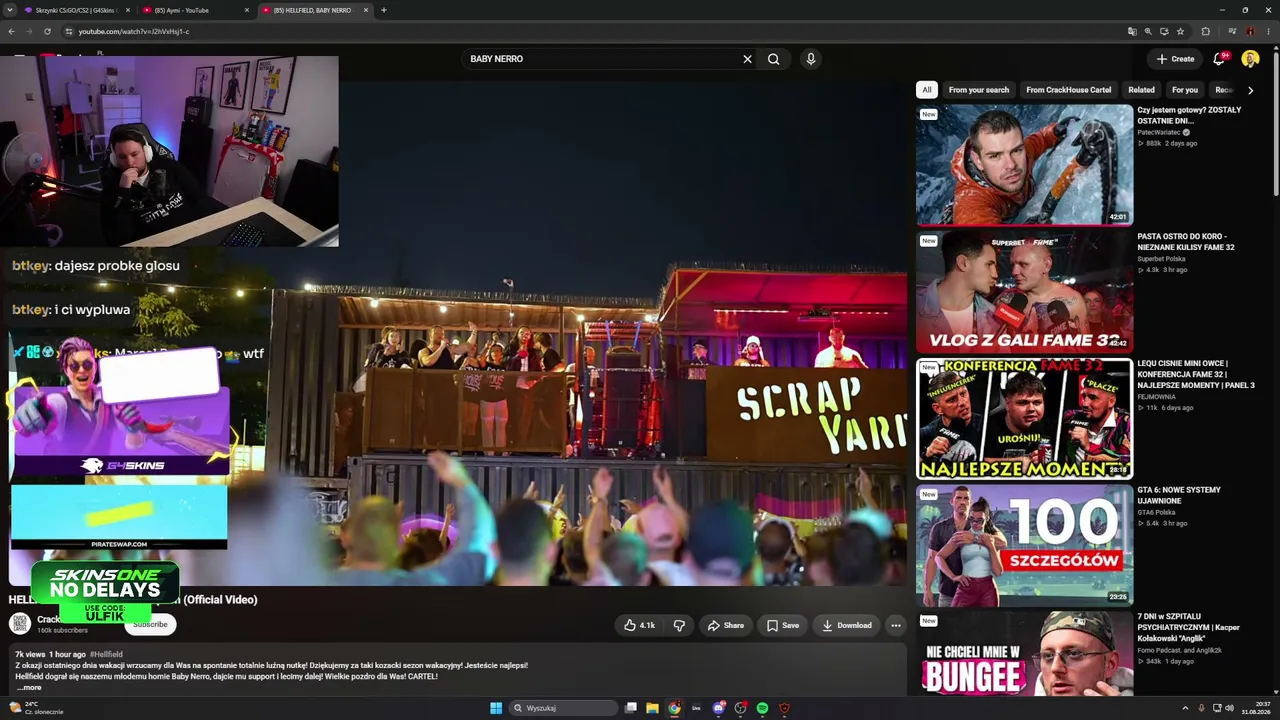Viewport: 1280px width, 720px height.
Task: Select the Related filter chip
Action: coord(1141,90)
